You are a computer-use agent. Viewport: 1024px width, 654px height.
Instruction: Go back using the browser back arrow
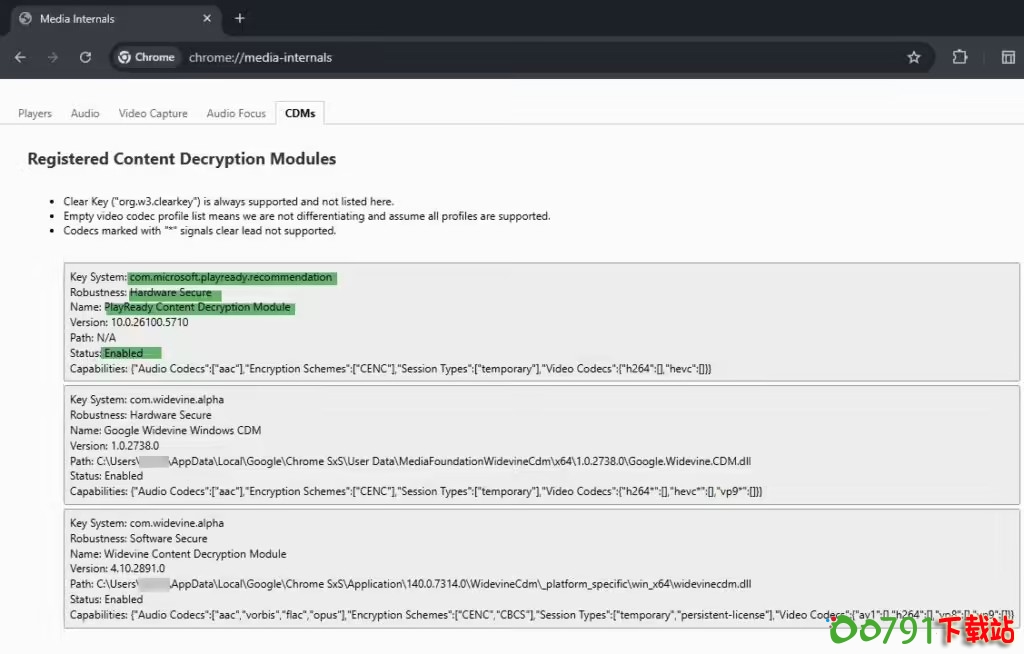20,57
